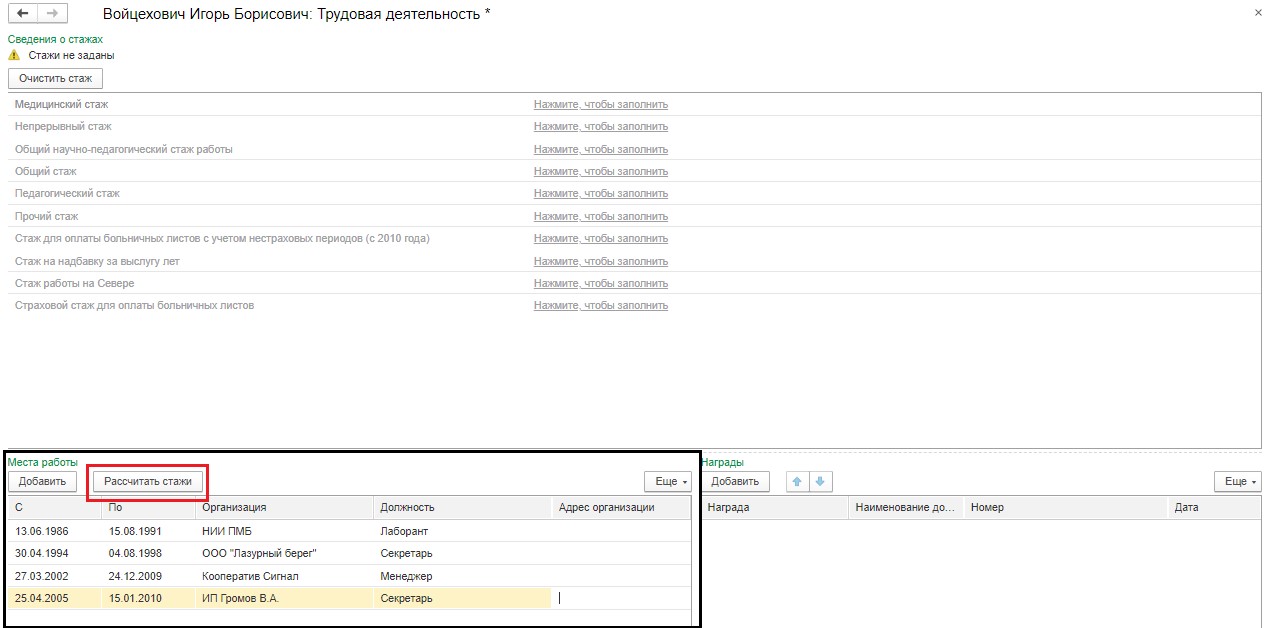Fill in Общий стаж link
This screenshot has width=1272, height=628.
pyautogui.click(x=601, y=171)
